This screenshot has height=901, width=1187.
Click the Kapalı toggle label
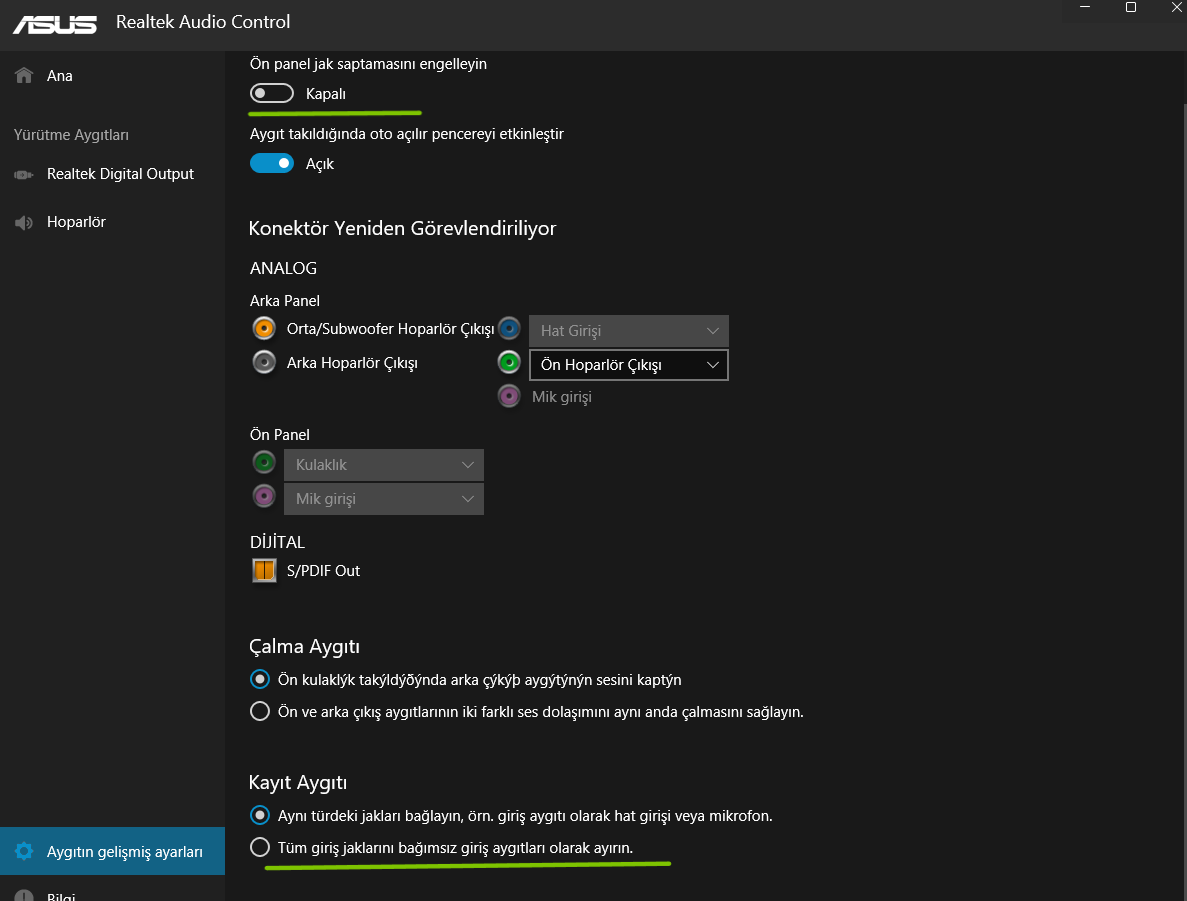click(326, 94)
